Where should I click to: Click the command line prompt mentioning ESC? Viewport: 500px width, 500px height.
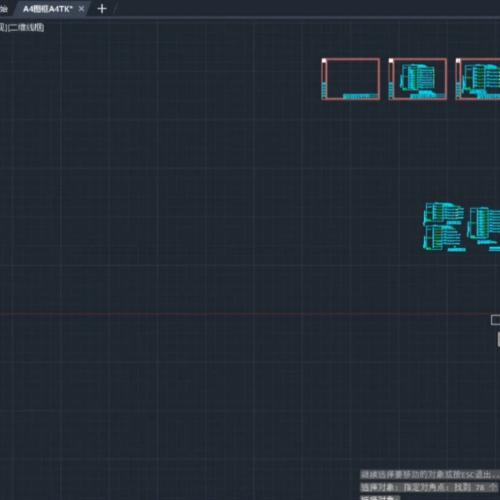[430, 474]
